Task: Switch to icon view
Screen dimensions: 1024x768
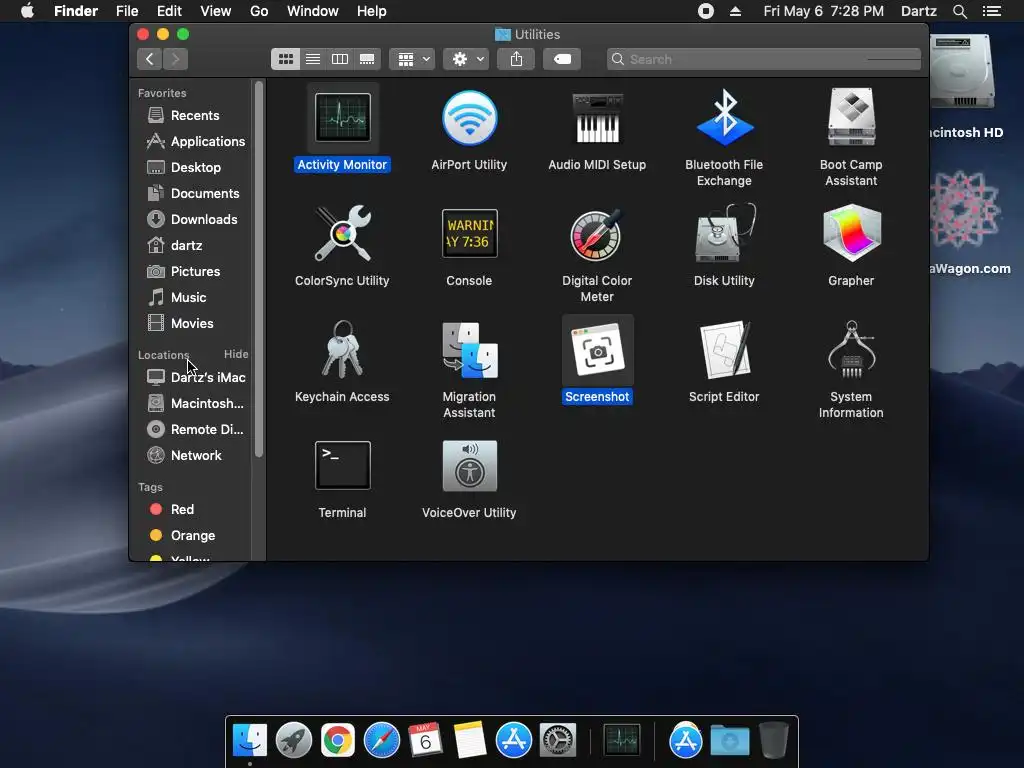Action: pos(285,59)
